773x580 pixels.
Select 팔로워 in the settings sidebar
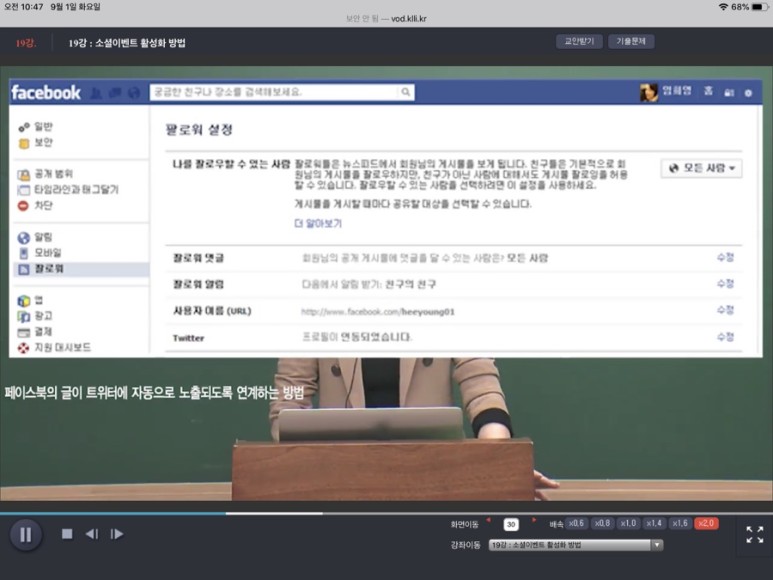click(79, 269)
